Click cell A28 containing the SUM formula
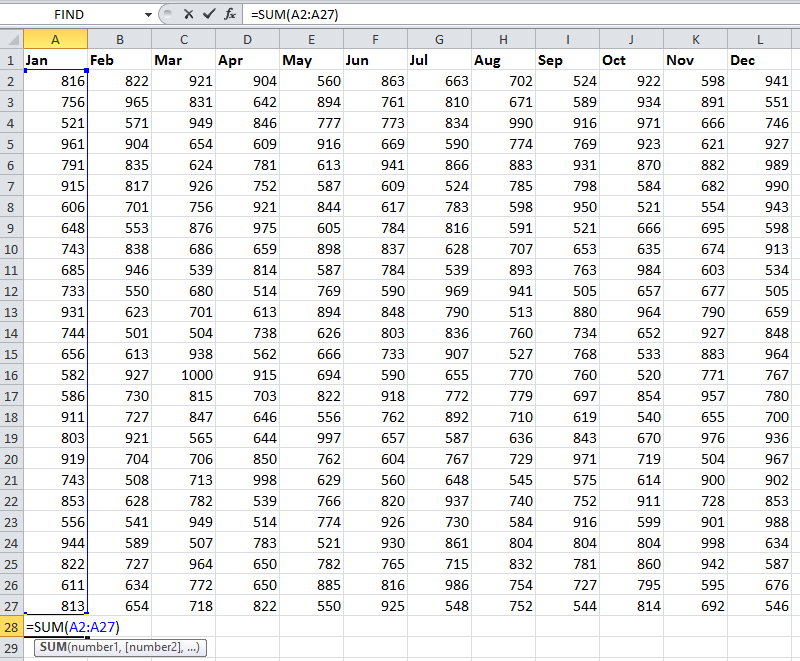 click(56, 627)
